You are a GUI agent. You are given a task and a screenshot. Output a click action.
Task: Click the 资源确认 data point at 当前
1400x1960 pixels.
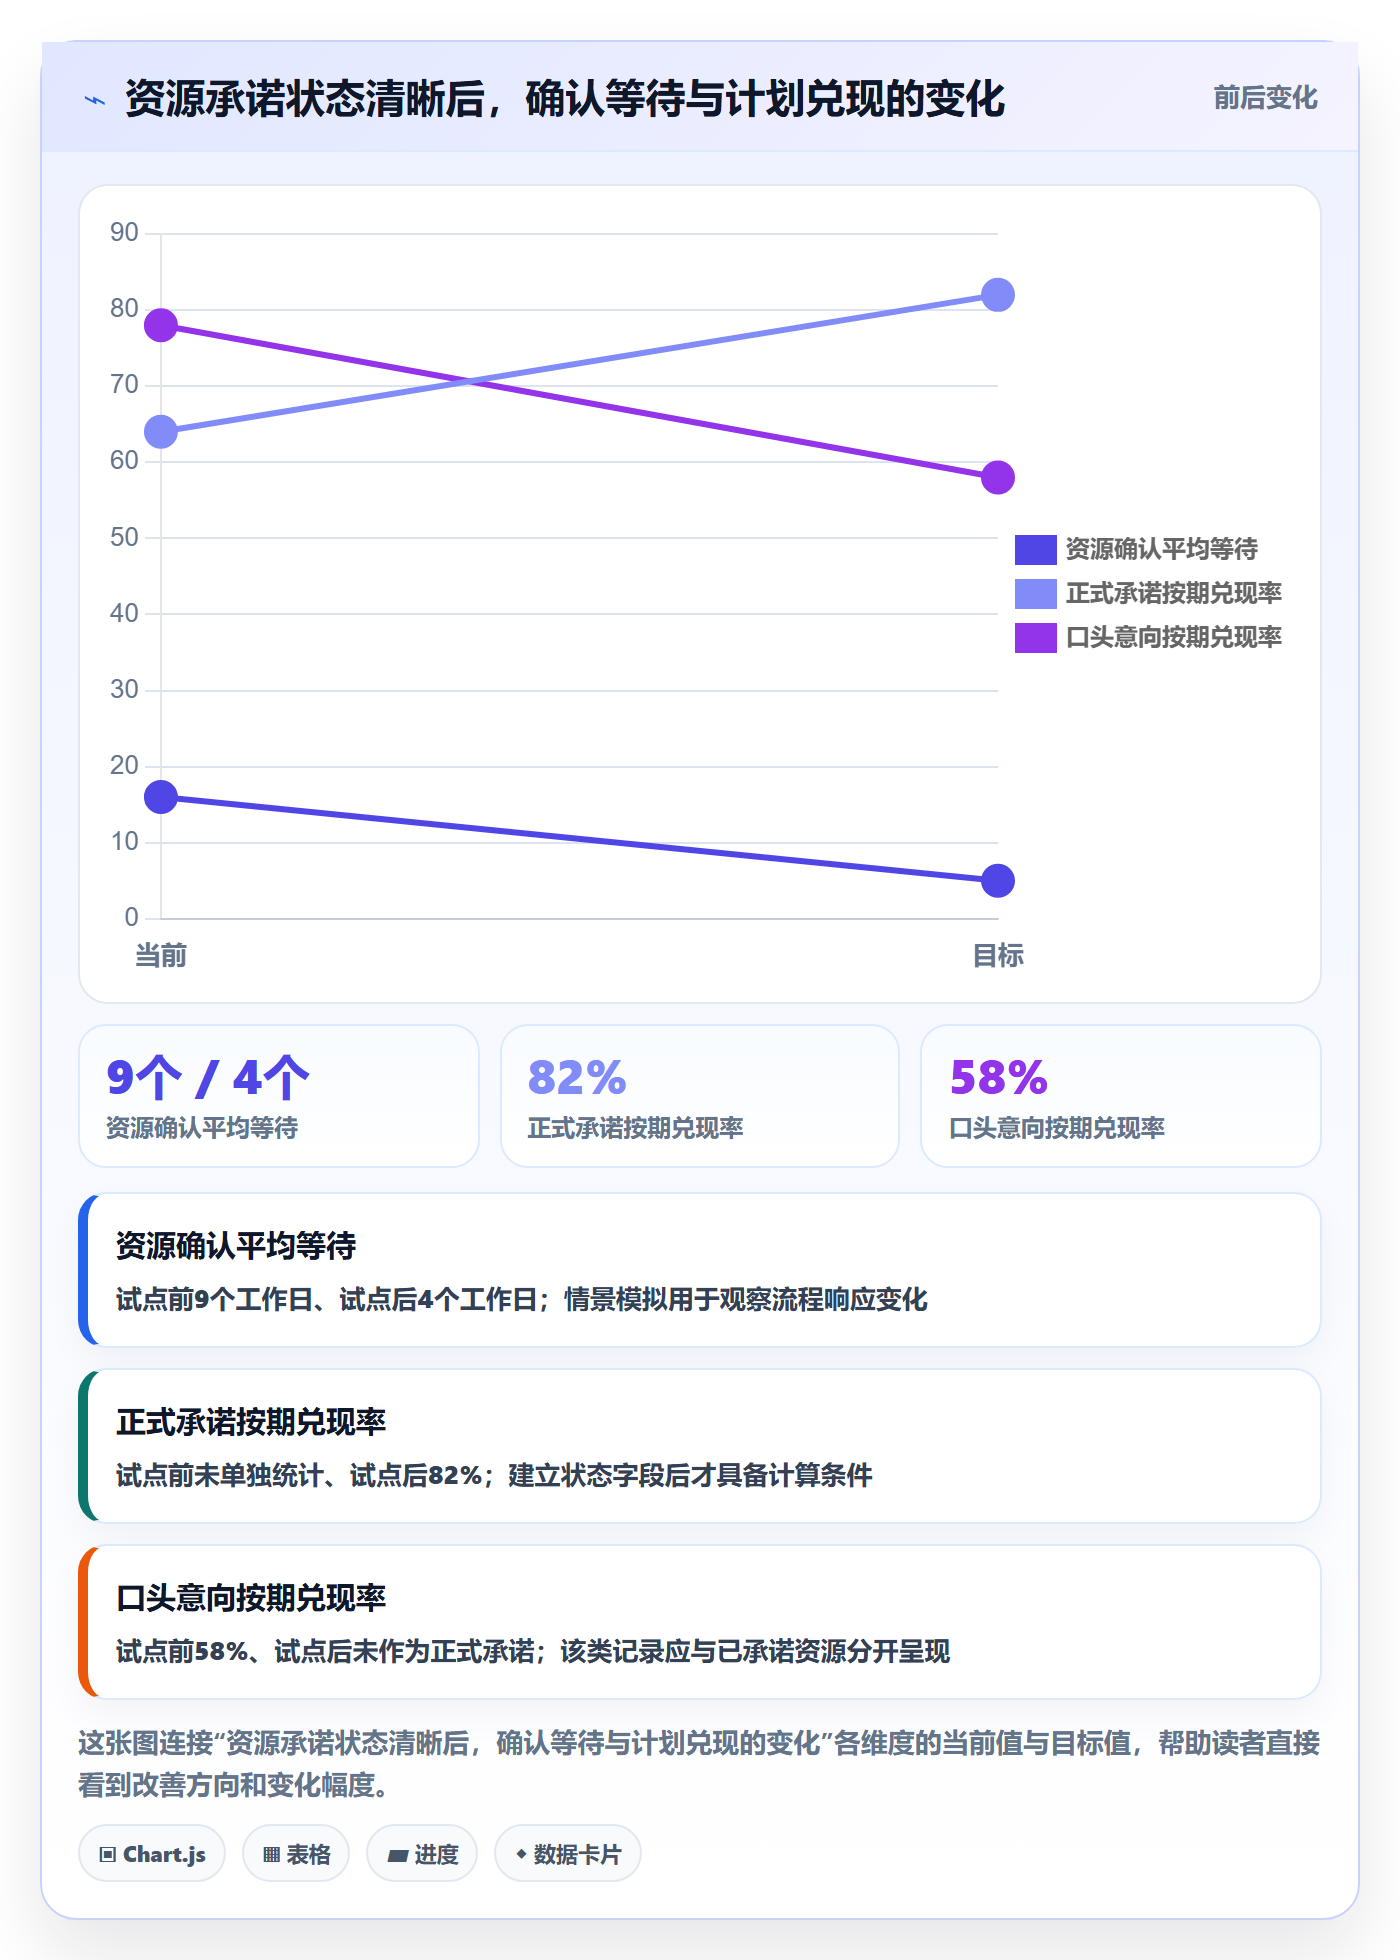click(161, 797)
